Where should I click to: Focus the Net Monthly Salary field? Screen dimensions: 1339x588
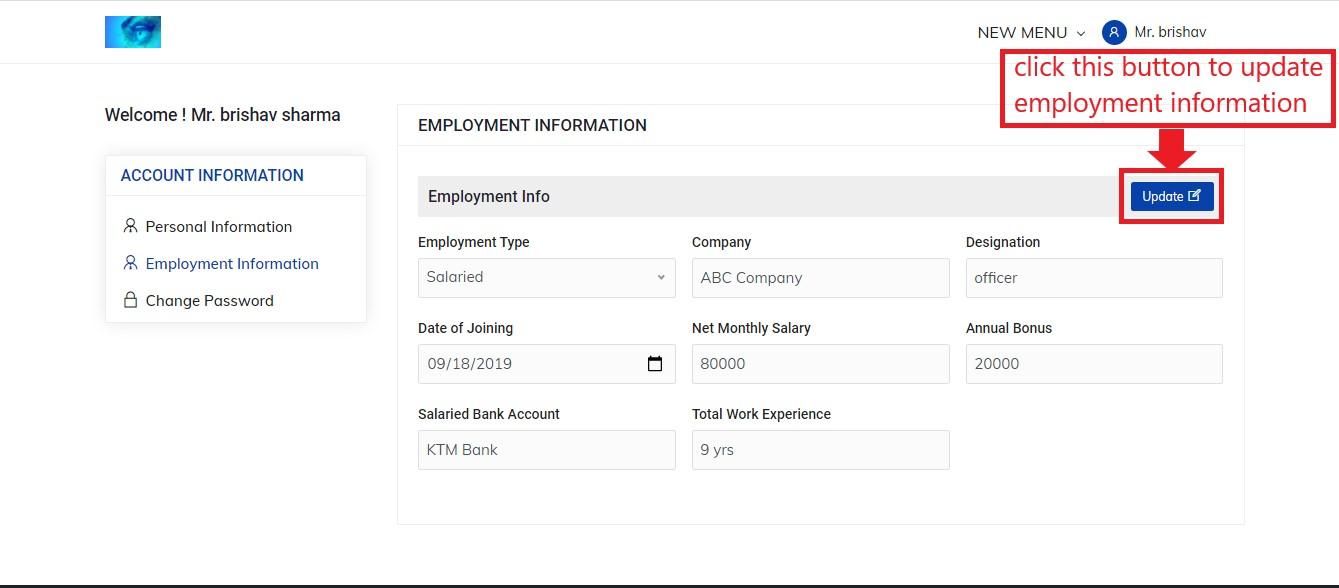(821, 364)
